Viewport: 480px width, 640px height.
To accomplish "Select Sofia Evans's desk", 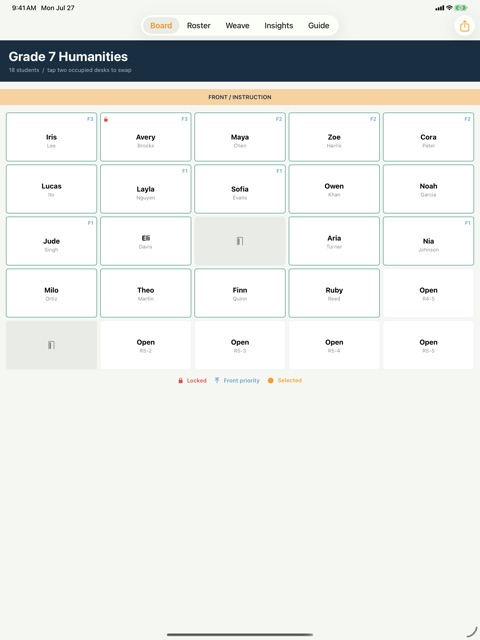I will point(240,189).
